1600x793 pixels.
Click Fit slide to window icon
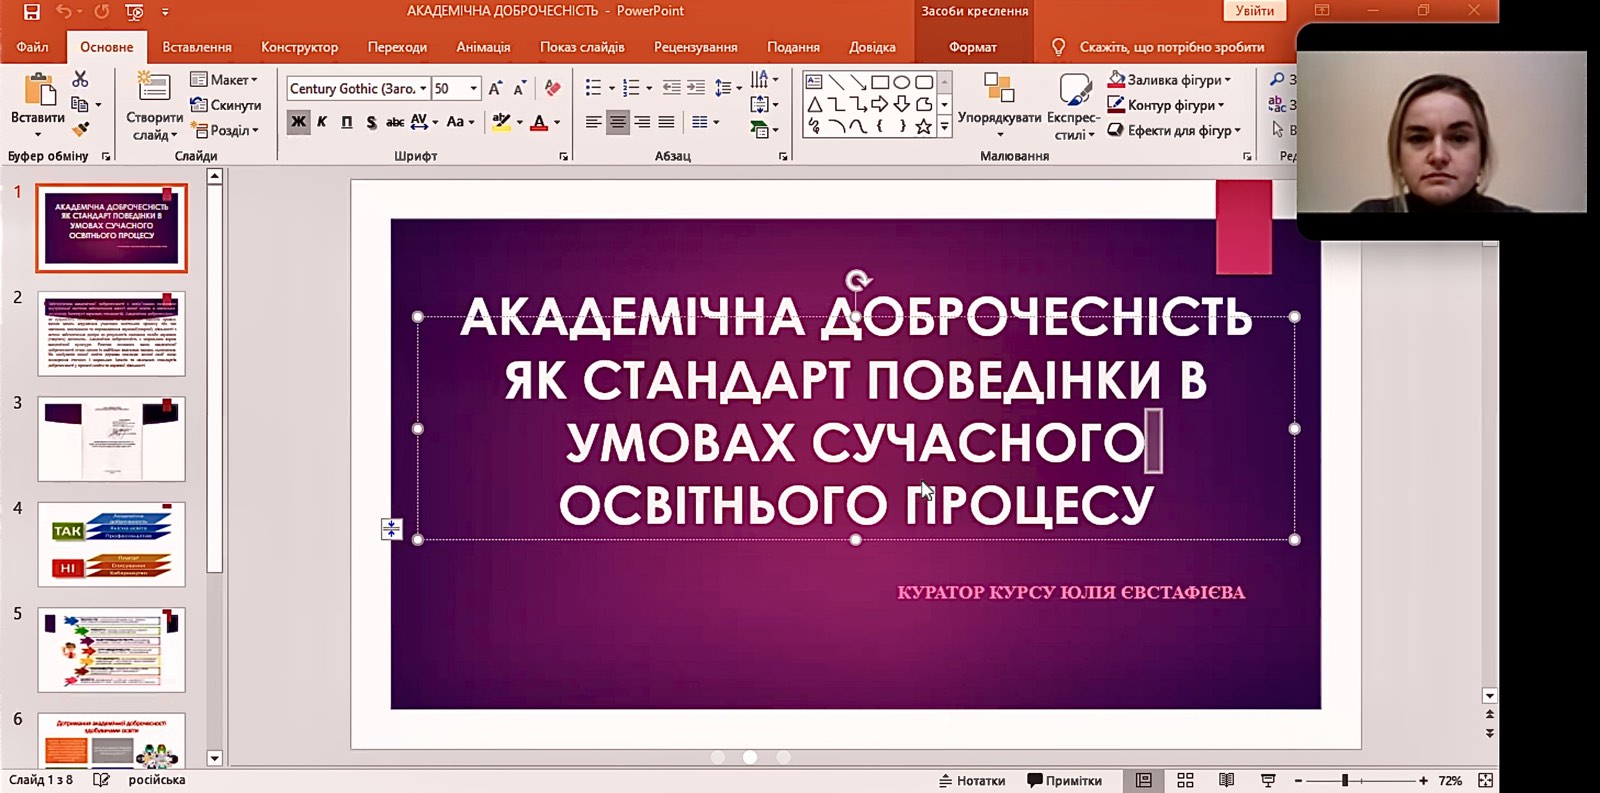(x=1485, y=780)
